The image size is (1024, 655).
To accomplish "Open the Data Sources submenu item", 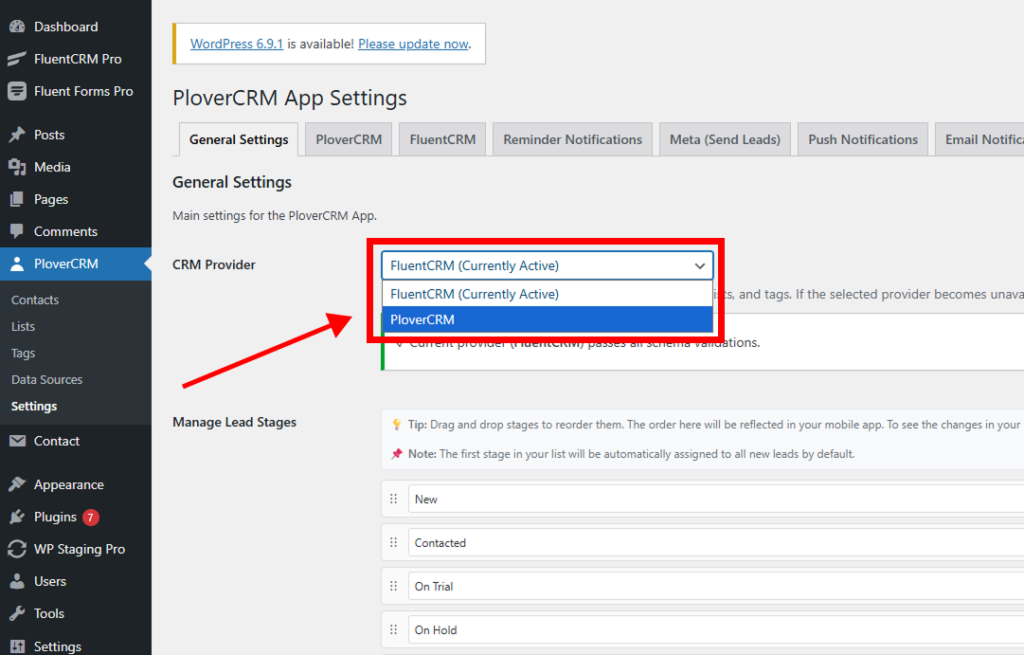I will (47, 380).
